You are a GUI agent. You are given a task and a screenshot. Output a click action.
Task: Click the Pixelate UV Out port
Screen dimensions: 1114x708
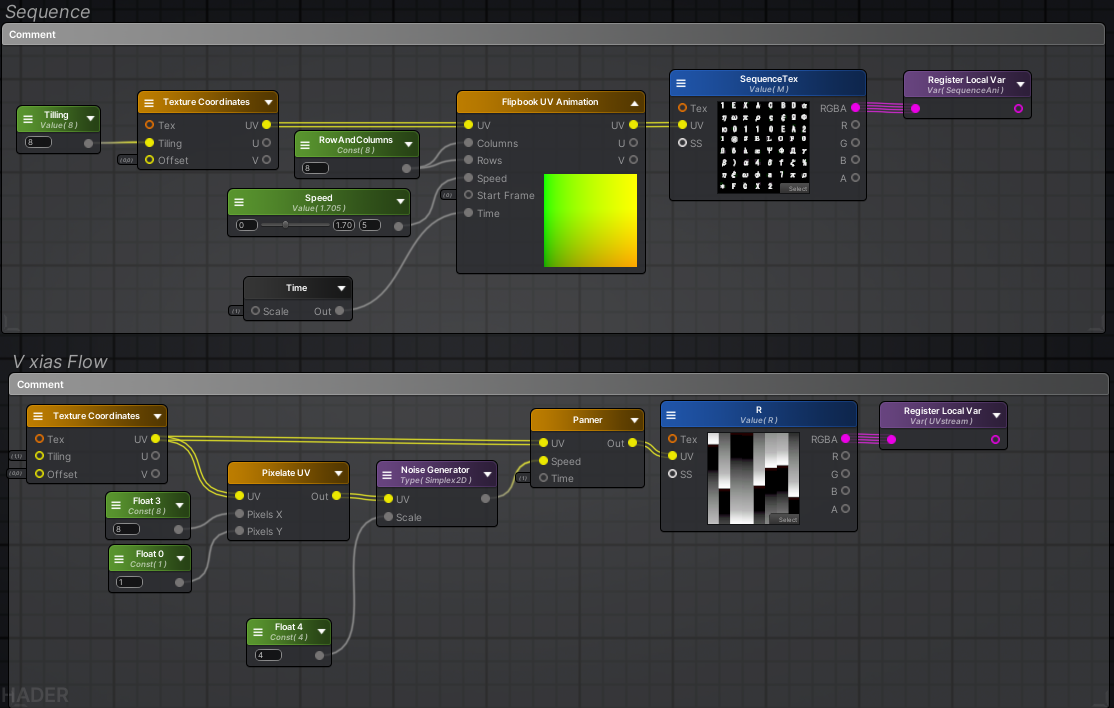coord(337,496)
